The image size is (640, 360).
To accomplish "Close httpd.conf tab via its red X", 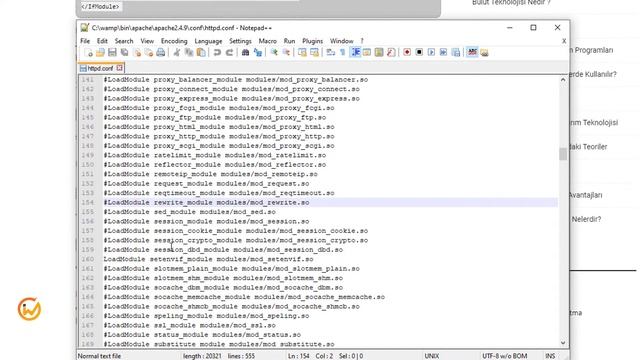I will coord(119,68).
